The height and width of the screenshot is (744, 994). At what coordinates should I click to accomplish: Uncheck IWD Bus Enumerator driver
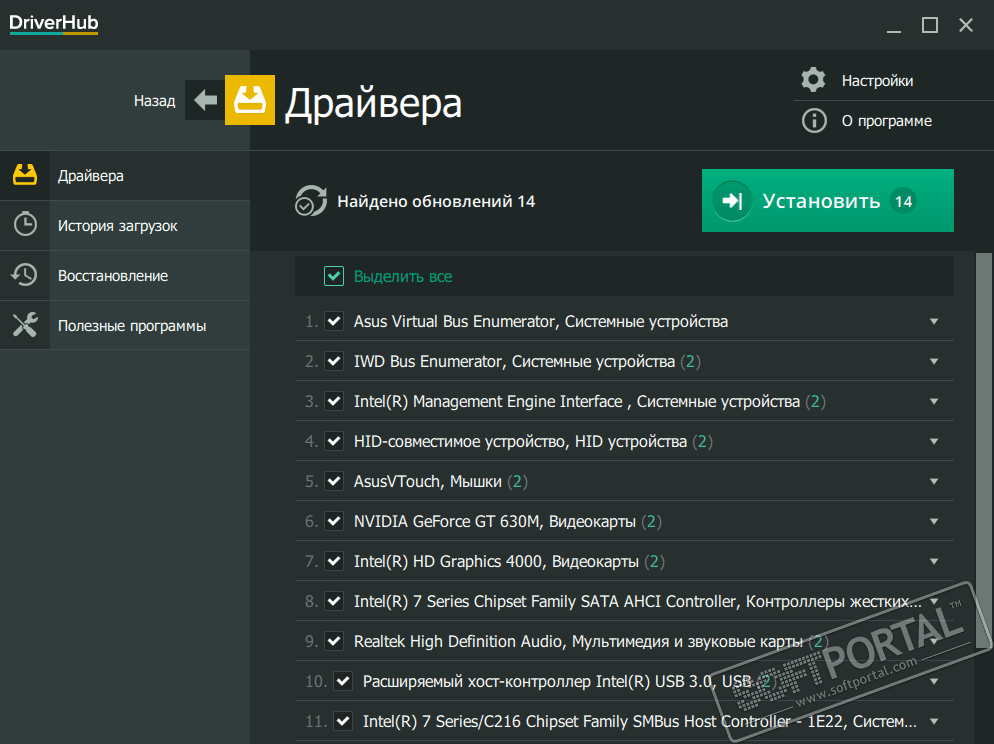[334, 361]
